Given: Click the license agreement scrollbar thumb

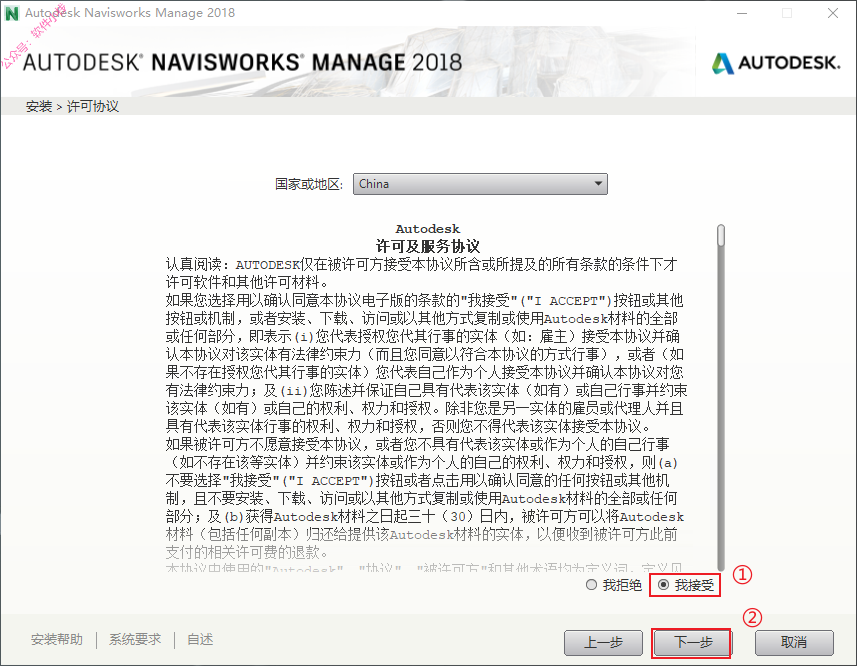Looking at the screenshot, I should click(x=721, y=235).
